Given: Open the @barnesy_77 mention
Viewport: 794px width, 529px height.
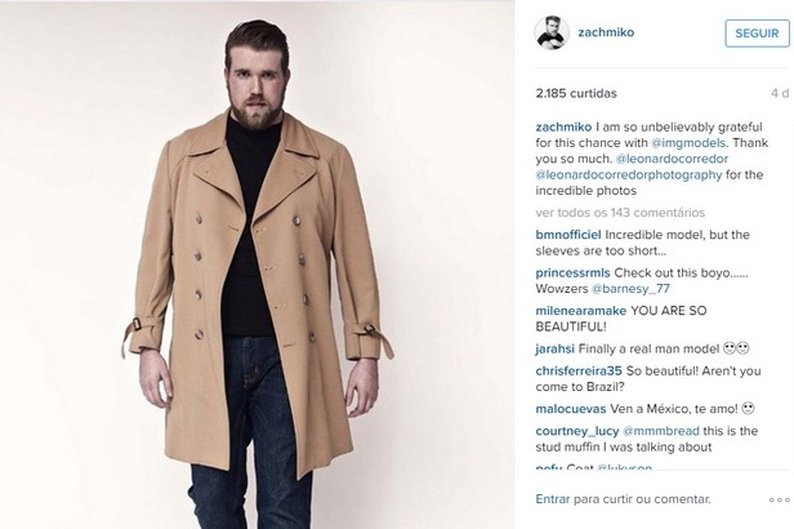Looking at the screenshot, I should [x=630, y=289].
